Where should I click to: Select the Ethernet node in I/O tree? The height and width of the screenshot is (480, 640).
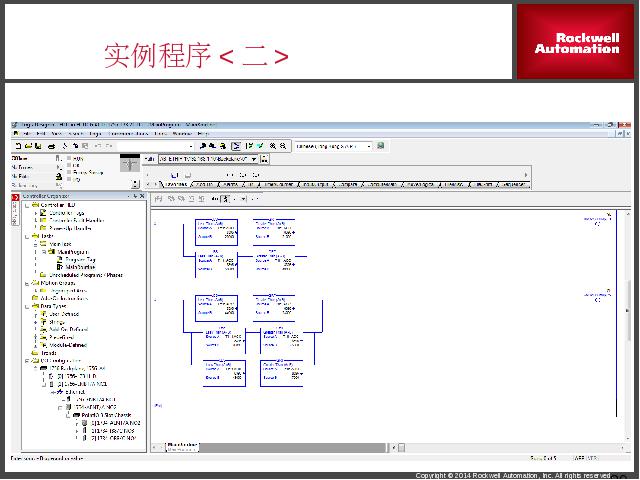pyautogui.click(x=75, y=392)
